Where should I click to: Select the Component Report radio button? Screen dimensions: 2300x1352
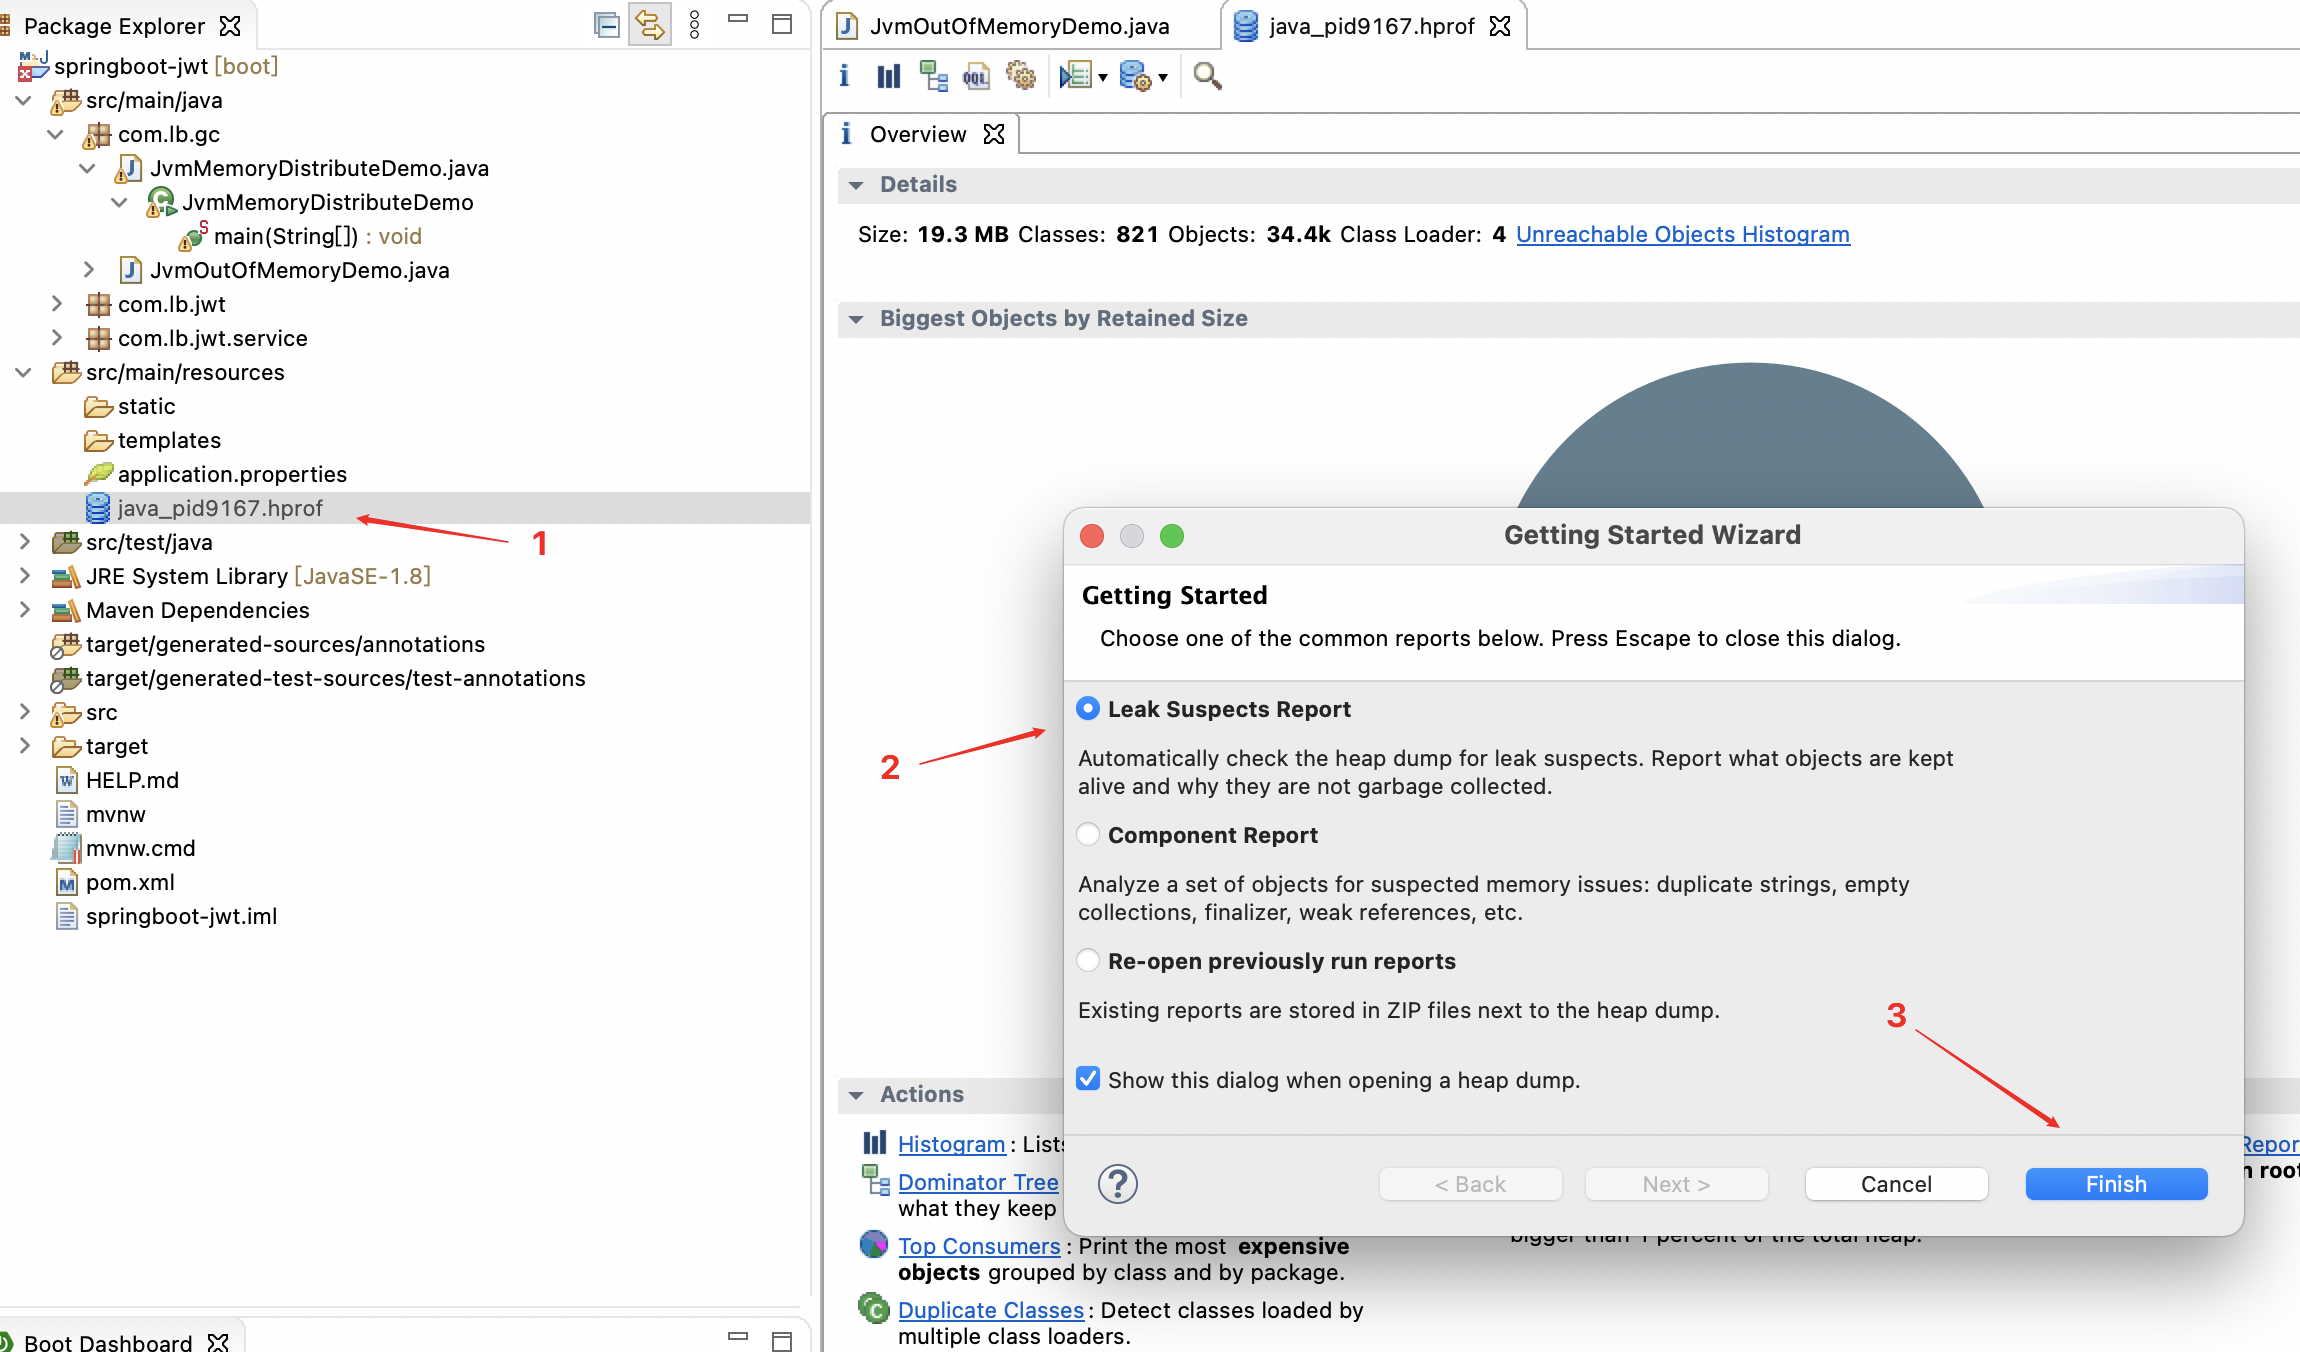pyautogui.click(x=1088, y=835)
